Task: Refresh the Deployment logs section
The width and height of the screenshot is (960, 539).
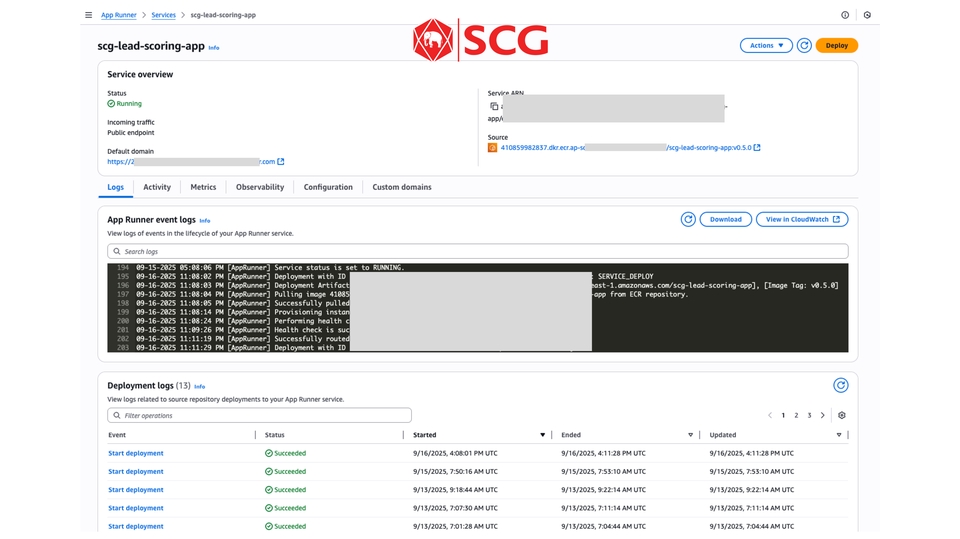Action: pyautogui.click(x=840, y=385)
